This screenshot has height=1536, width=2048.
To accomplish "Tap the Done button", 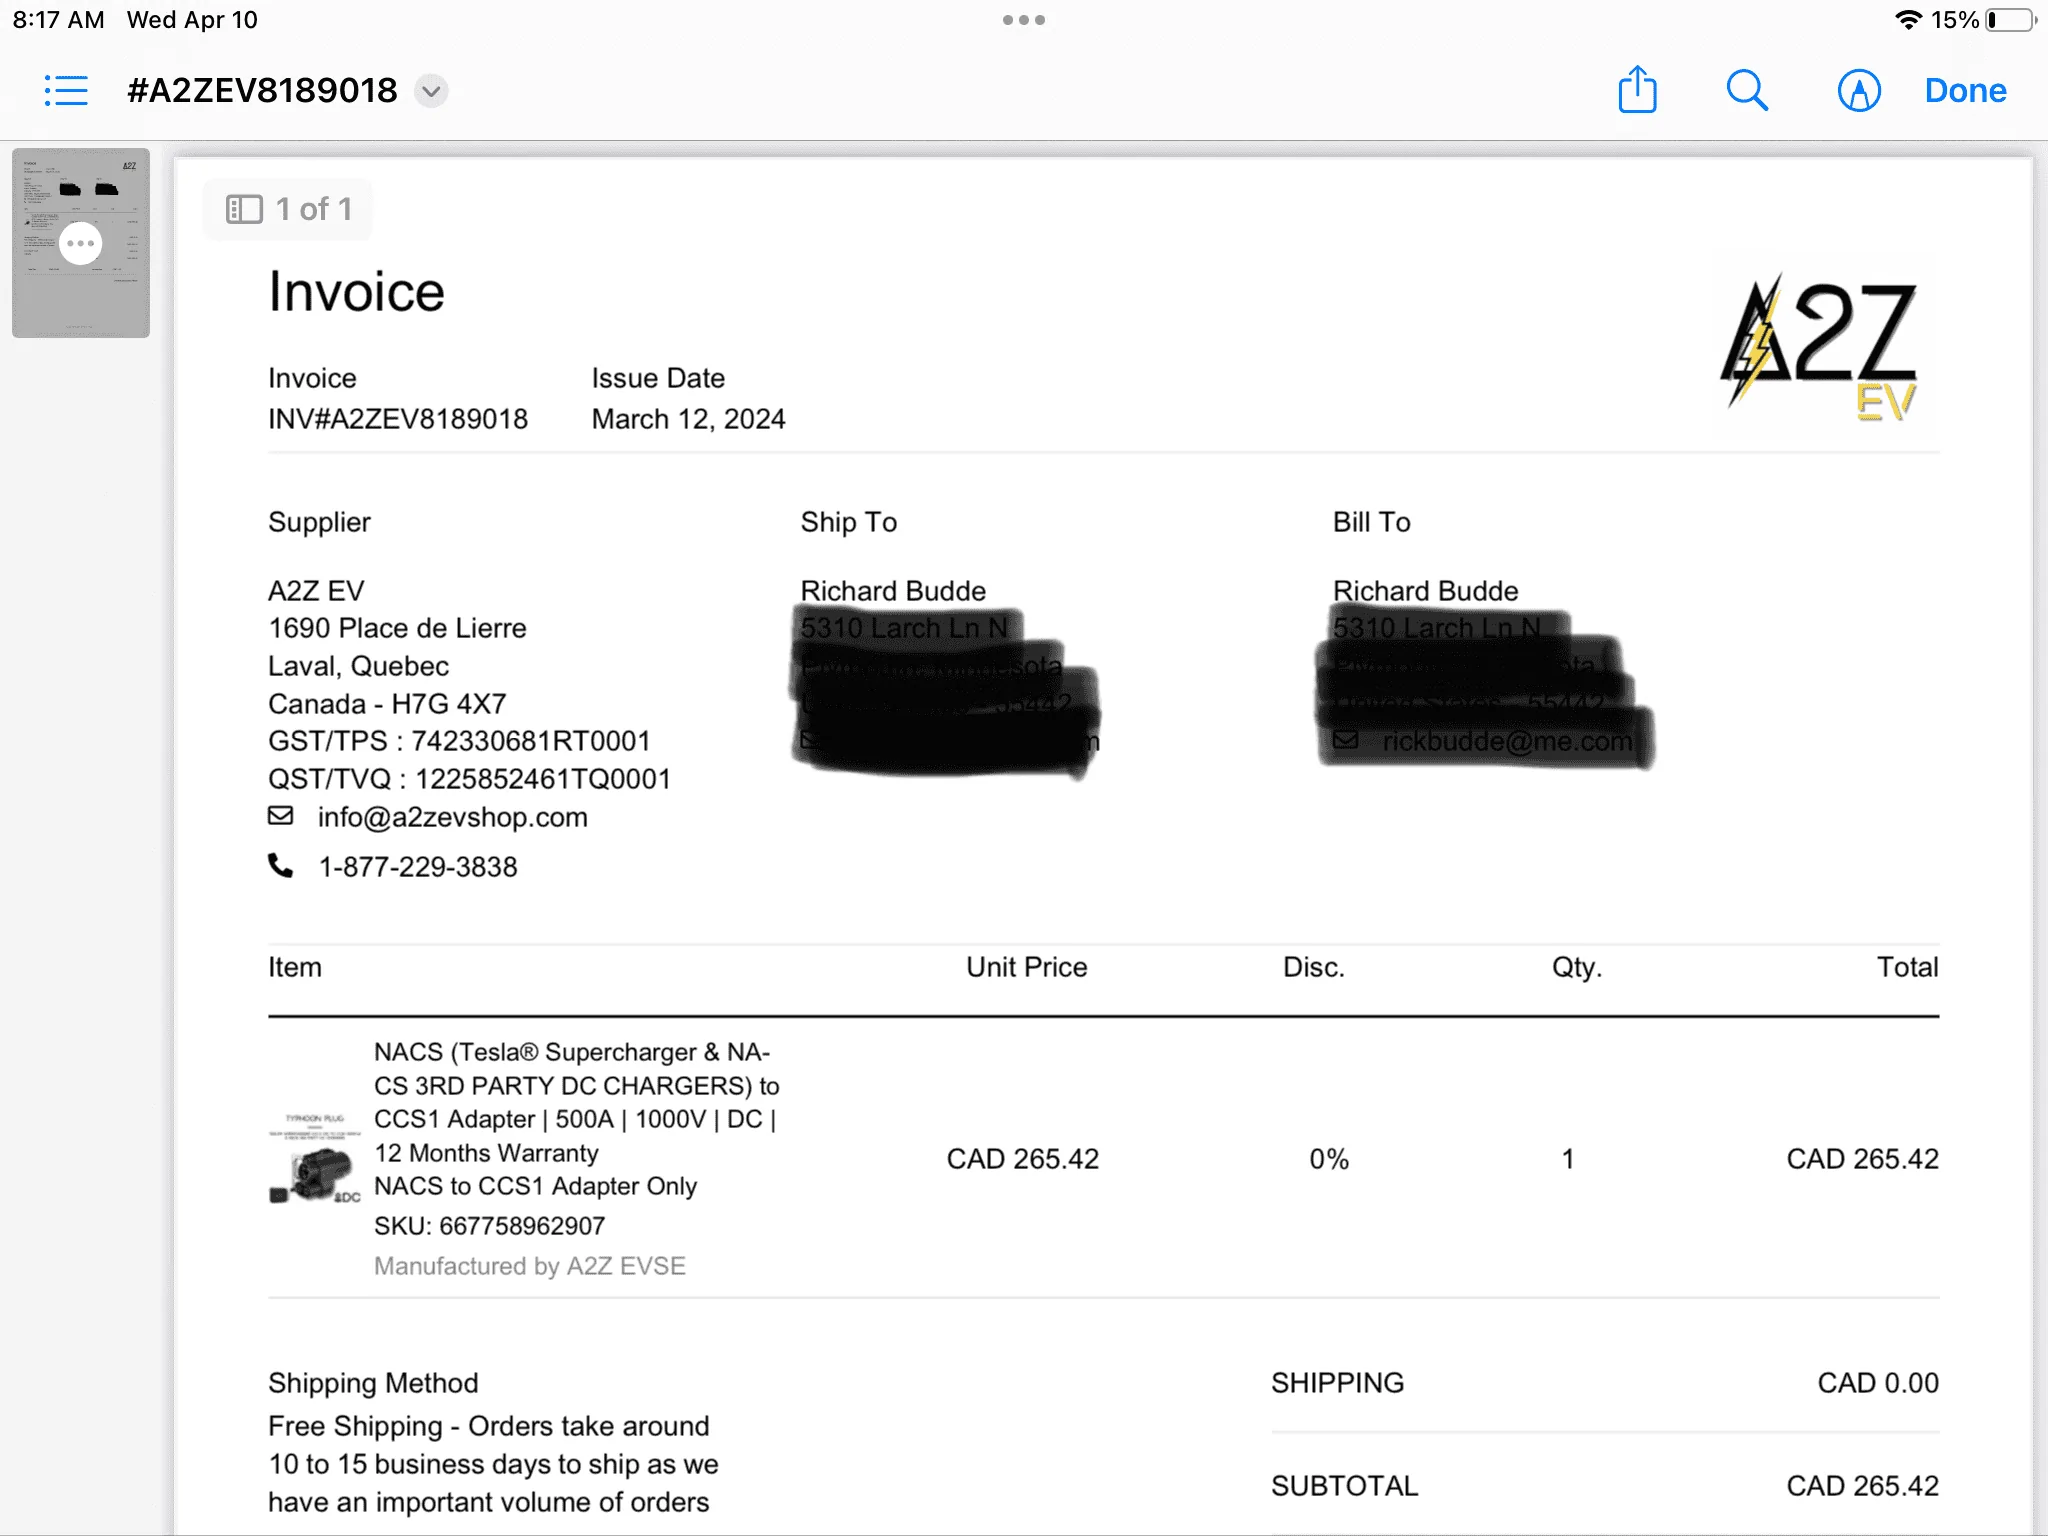I will (x=1965, y=91).
